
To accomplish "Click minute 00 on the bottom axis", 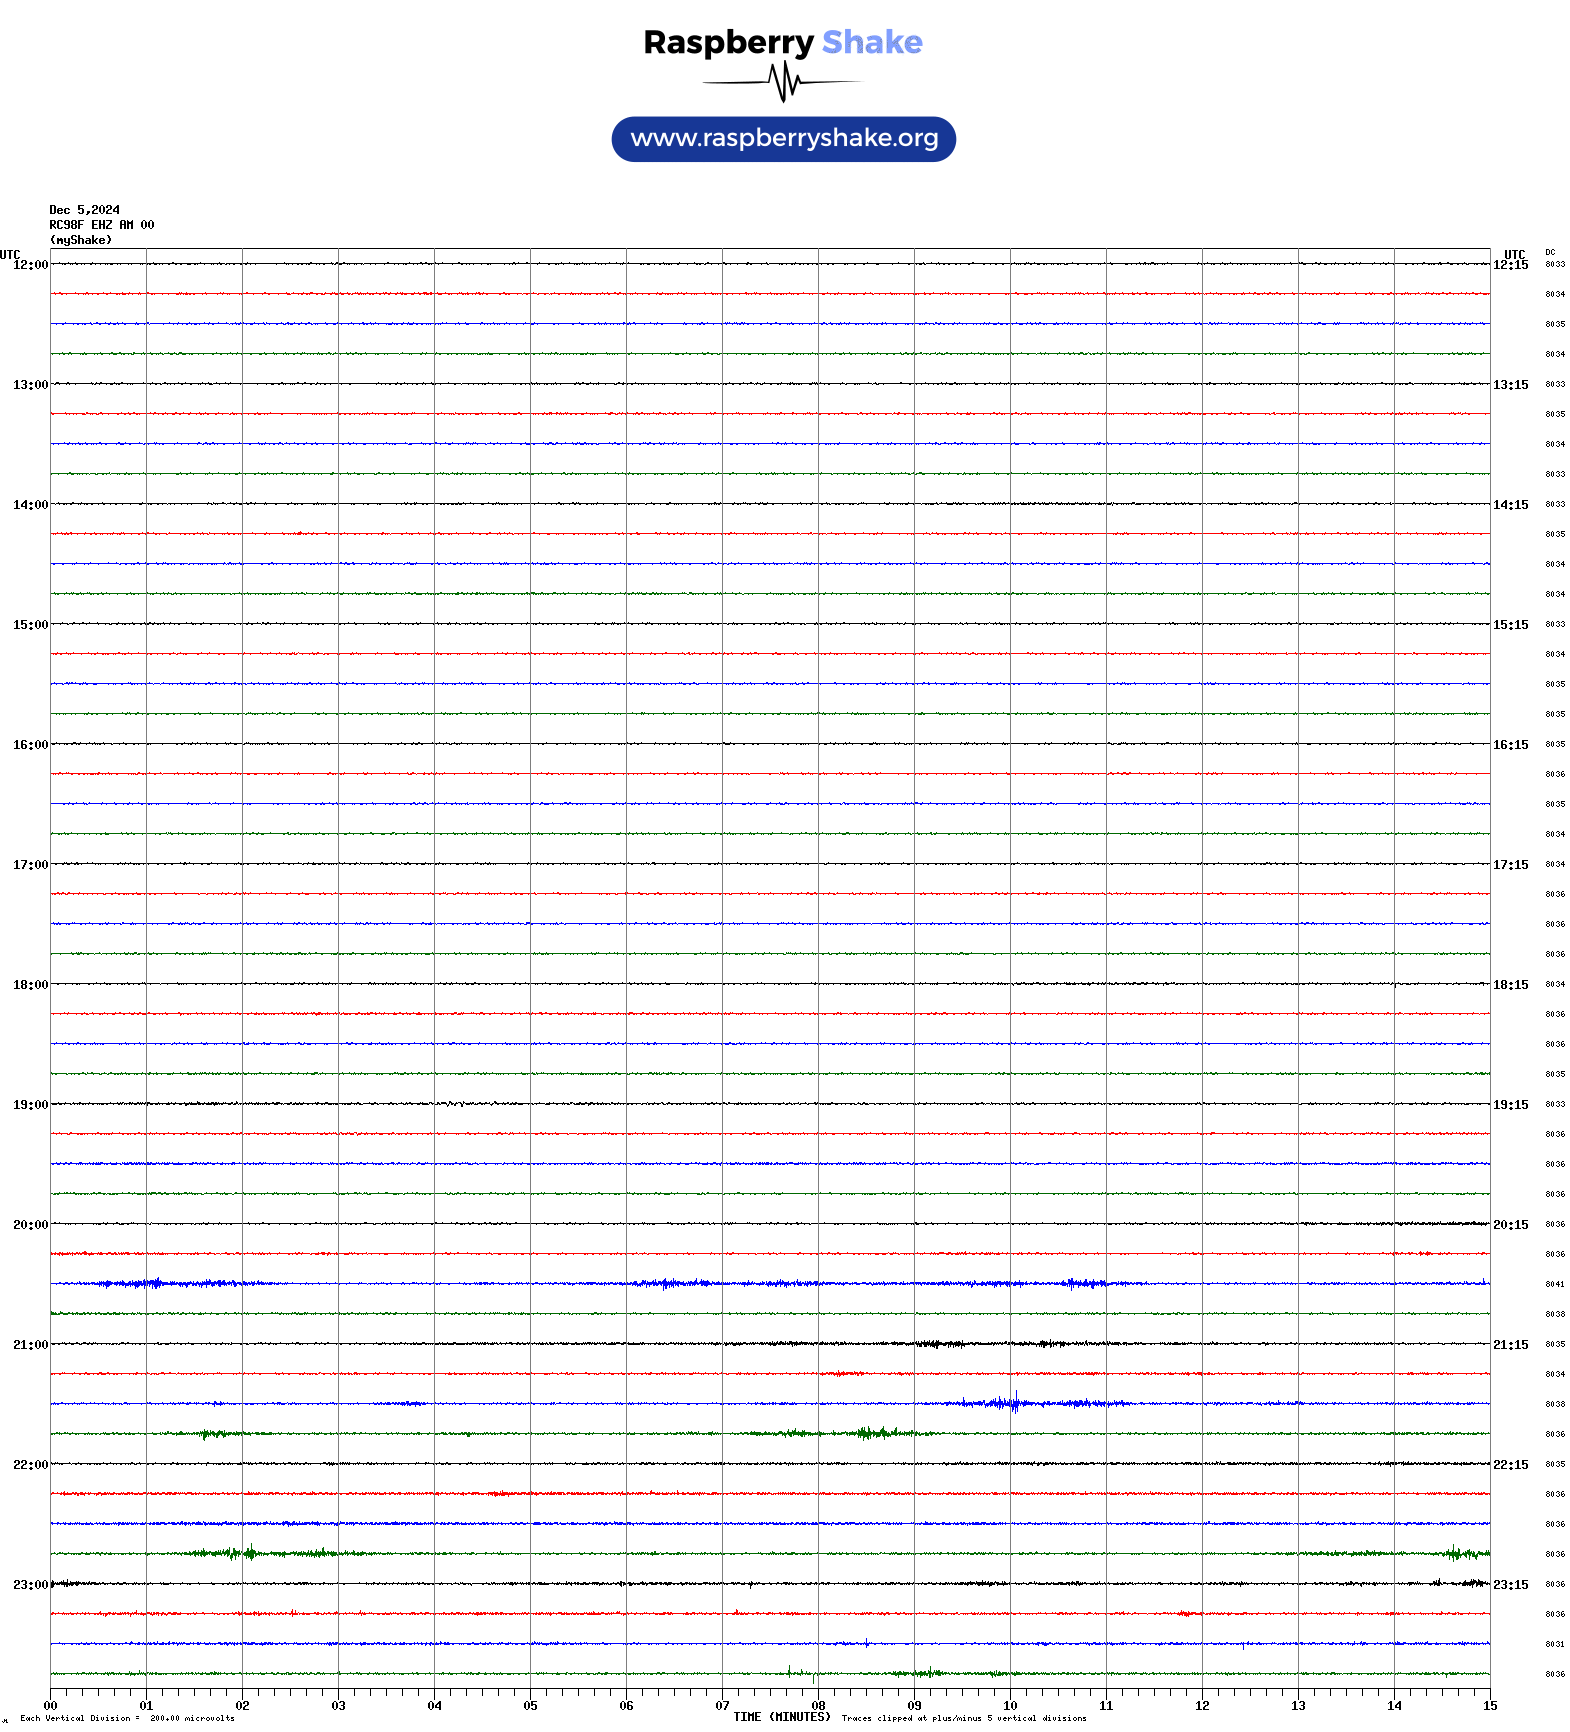I will point(50,1706).
